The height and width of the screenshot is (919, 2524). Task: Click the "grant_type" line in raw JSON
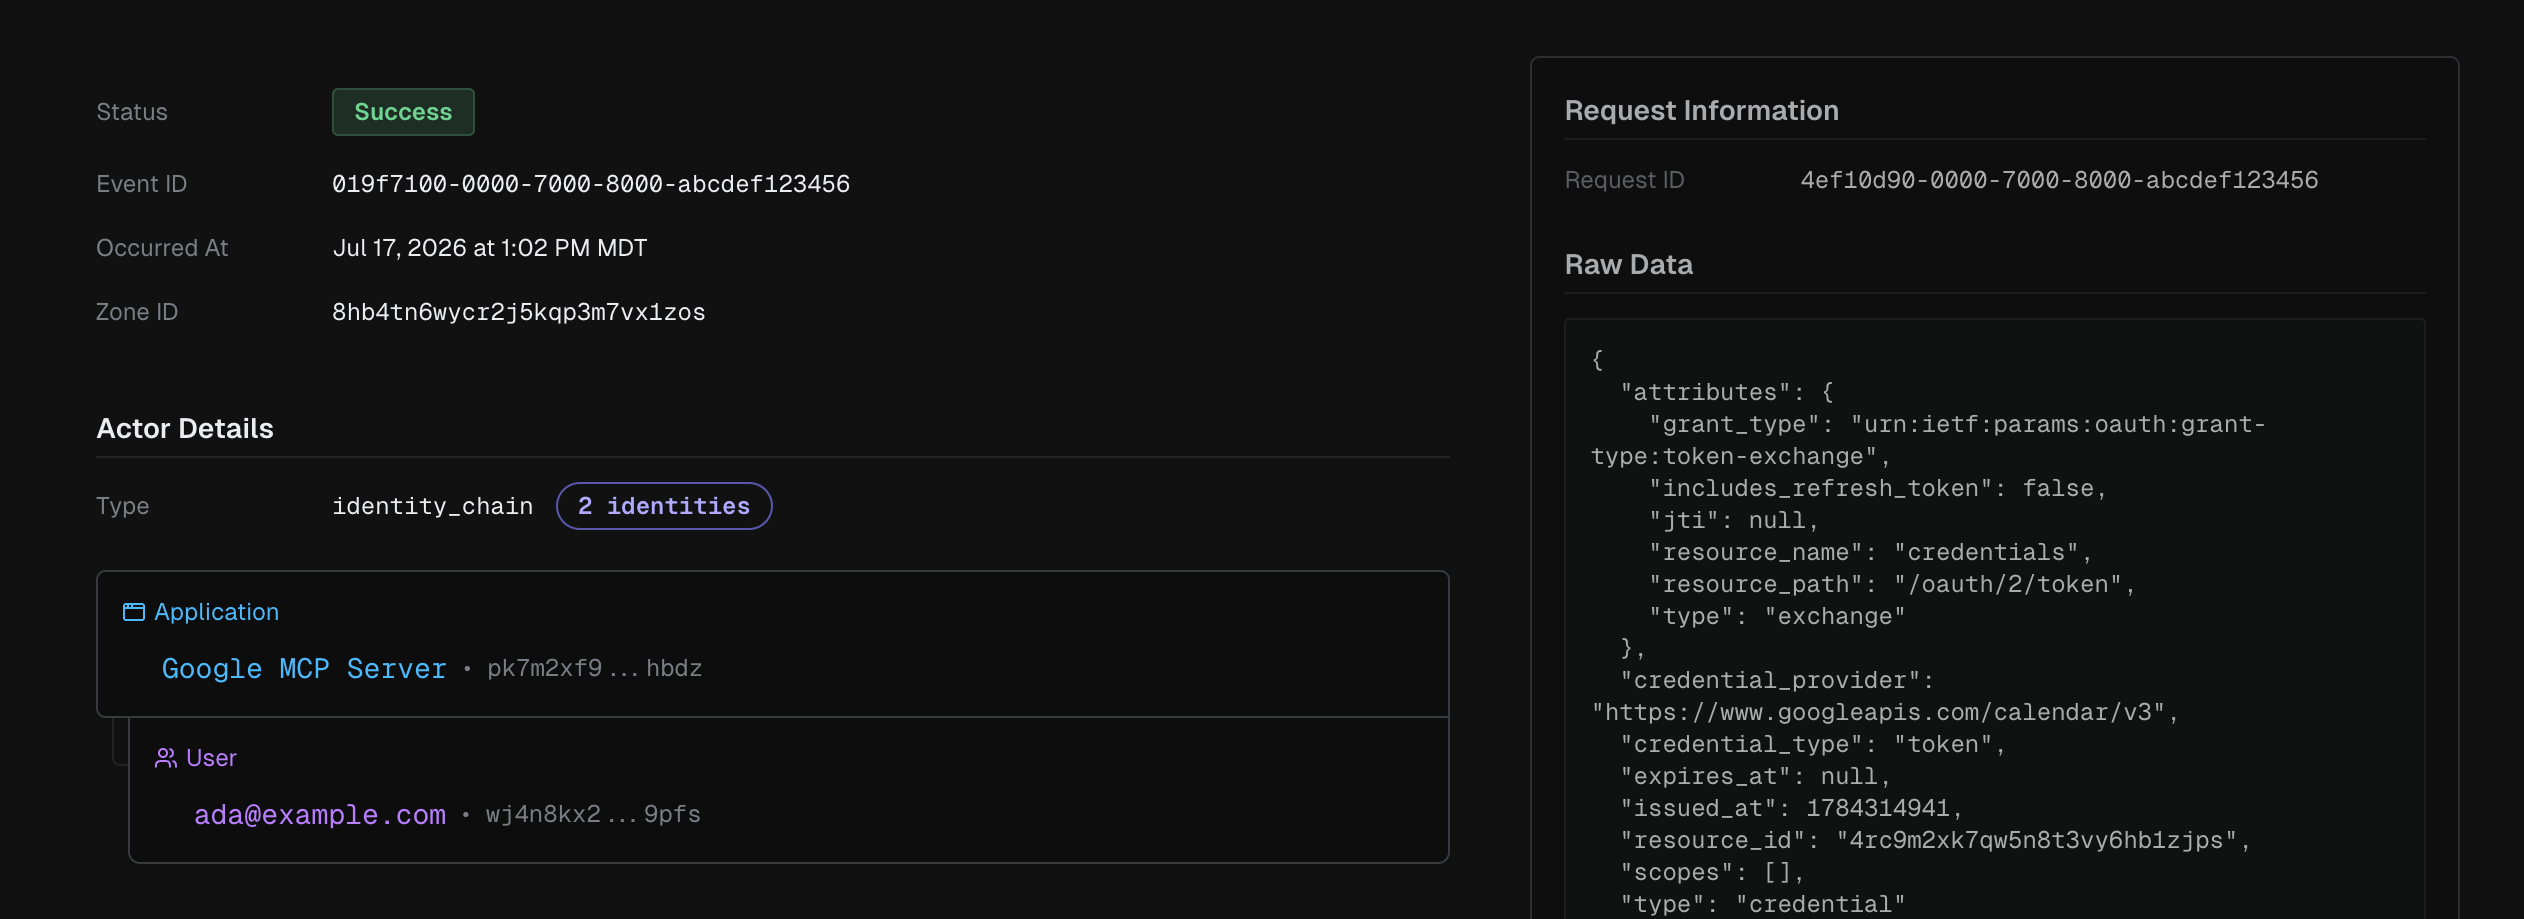[x=1928, y=440]
